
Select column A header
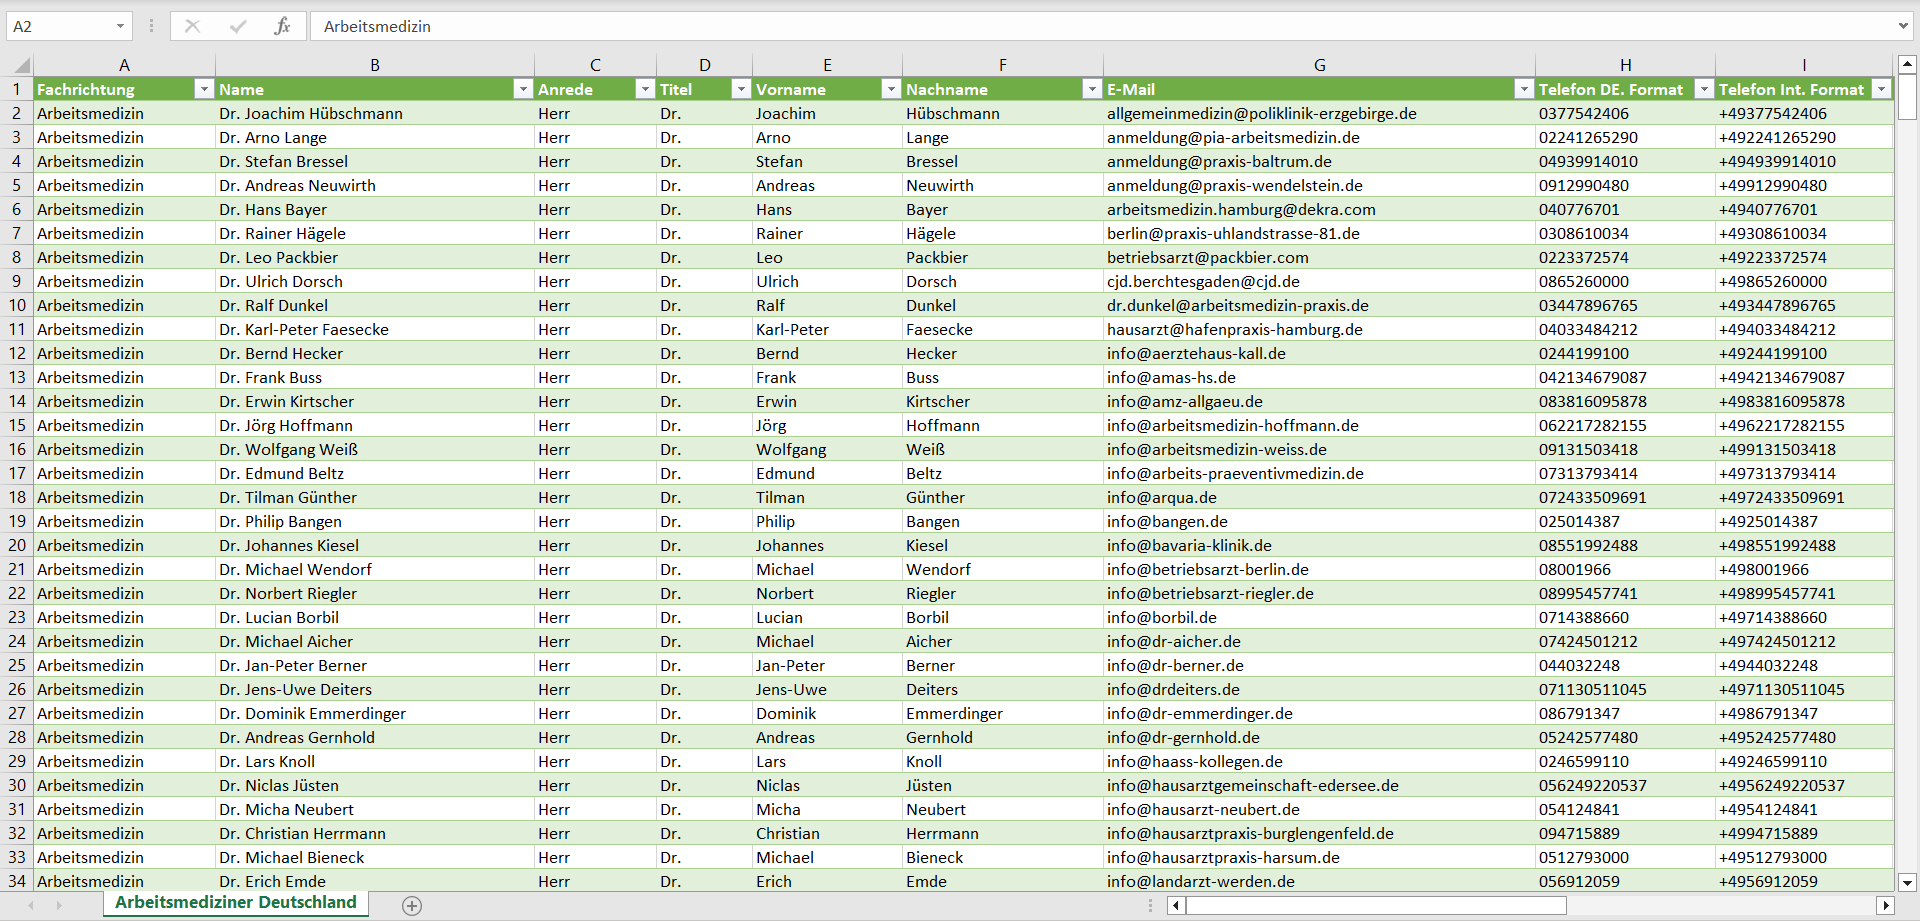click(124, 65)
